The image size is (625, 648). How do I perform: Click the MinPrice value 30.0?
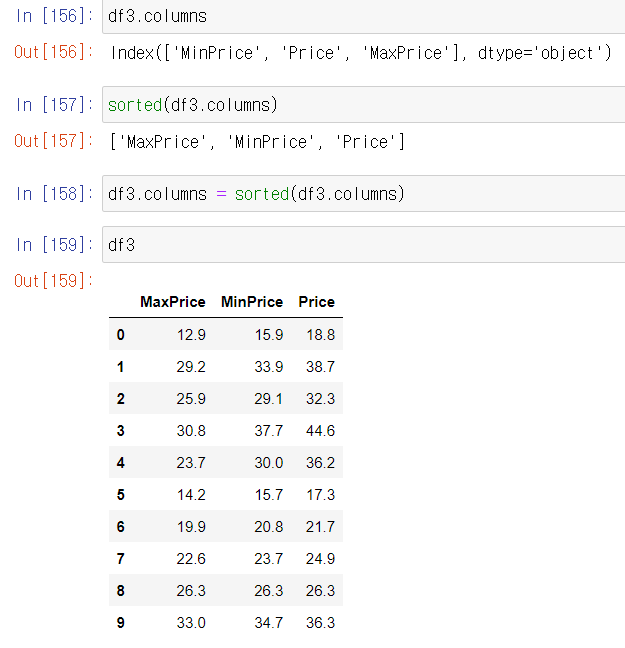(269, 463)
